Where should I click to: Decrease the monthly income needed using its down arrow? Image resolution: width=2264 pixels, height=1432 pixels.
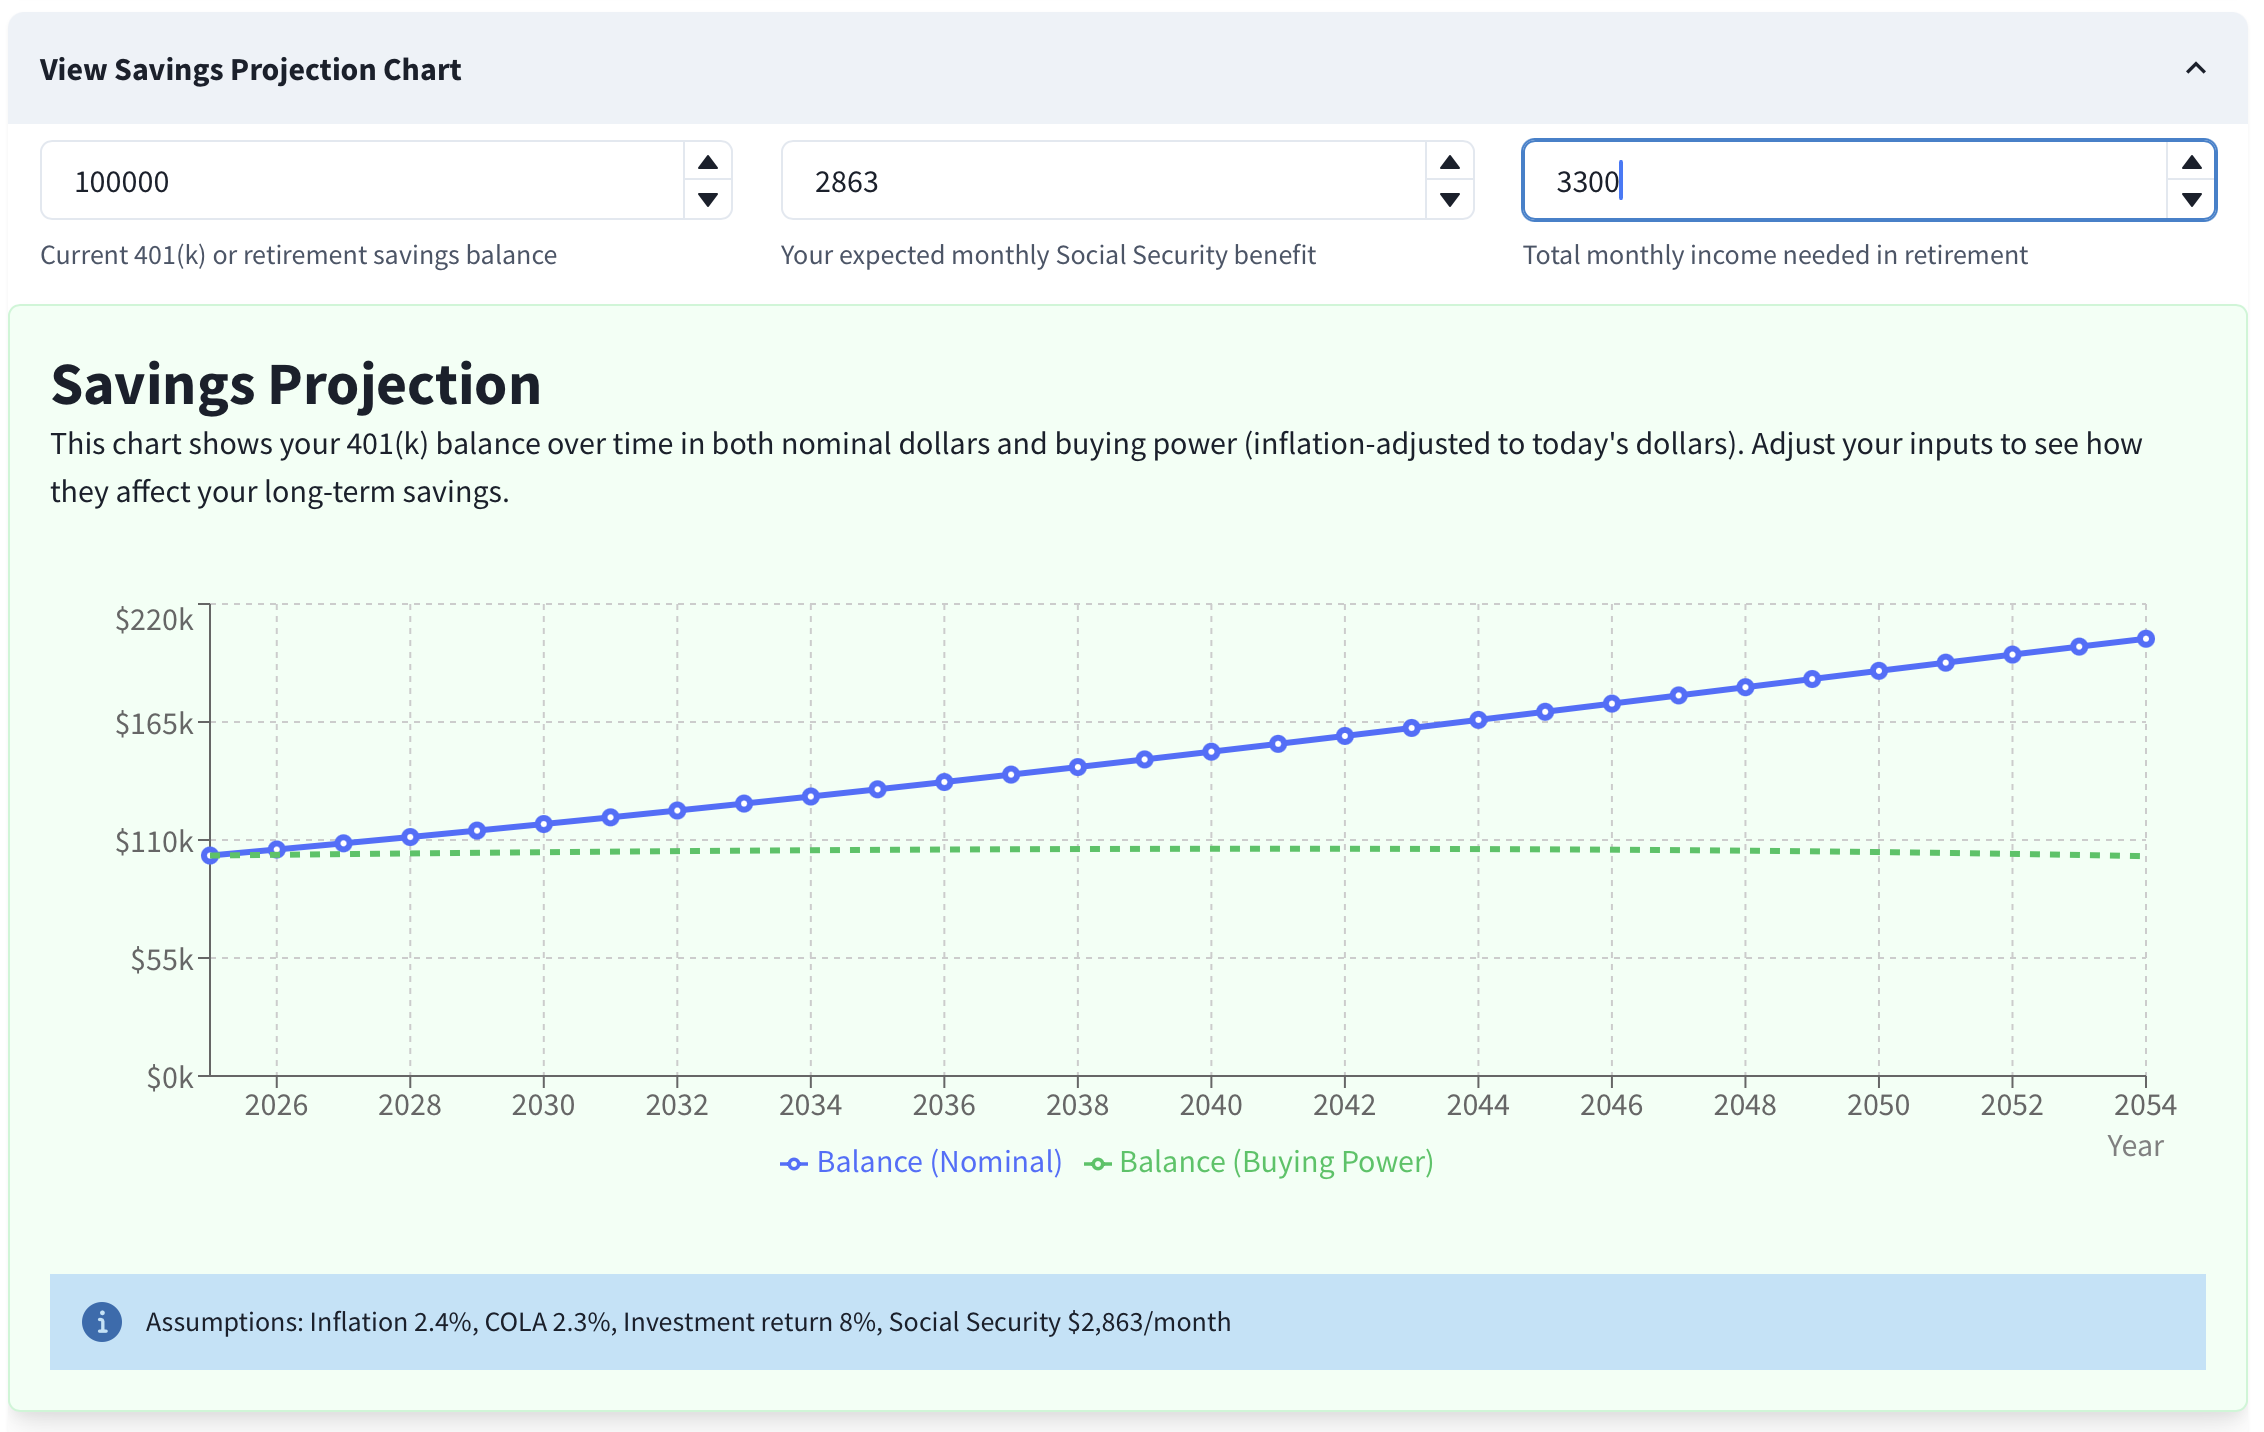pyautogui.click(x=2192, y=200)
